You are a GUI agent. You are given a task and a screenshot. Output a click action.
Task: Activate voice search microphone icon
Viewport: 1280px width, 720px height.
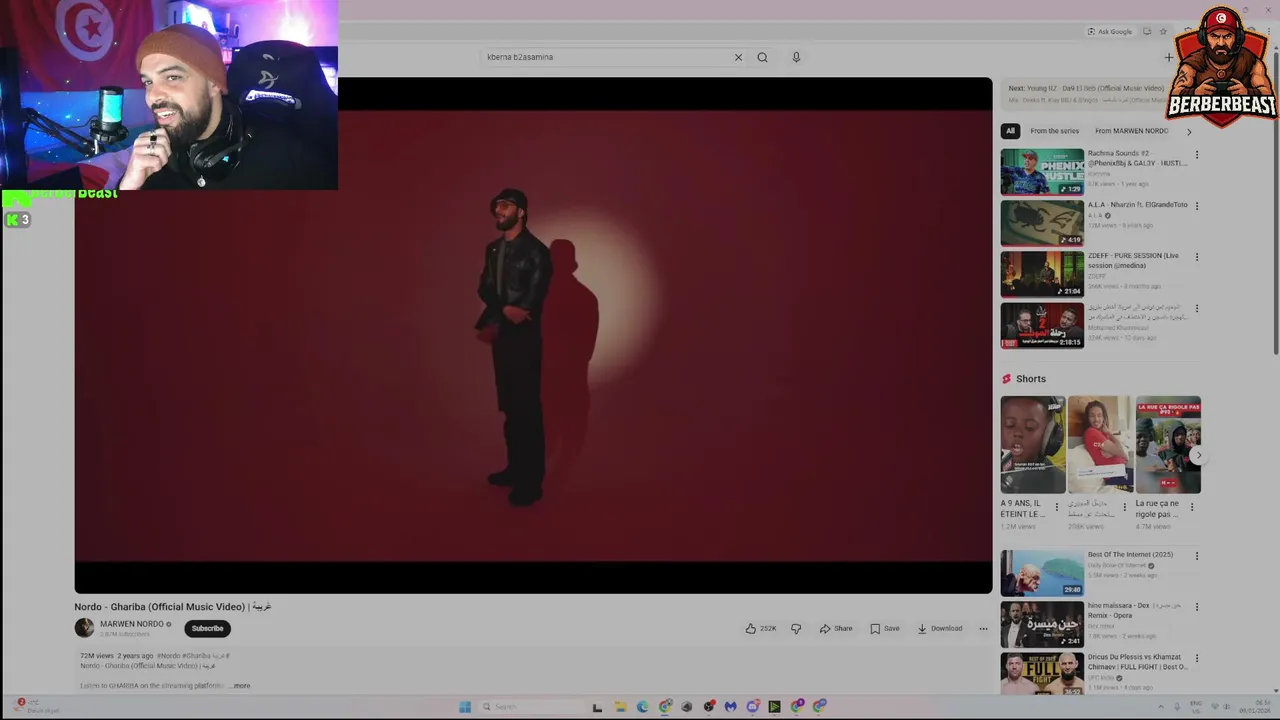[x=796, y=57]
